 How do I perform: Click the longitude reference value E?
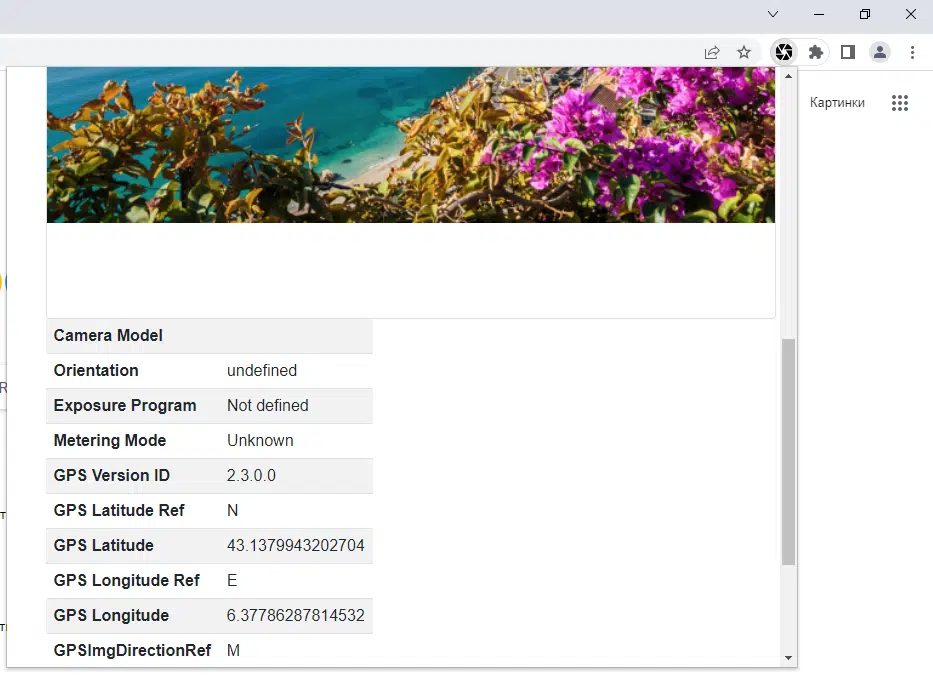click(232, 580)
